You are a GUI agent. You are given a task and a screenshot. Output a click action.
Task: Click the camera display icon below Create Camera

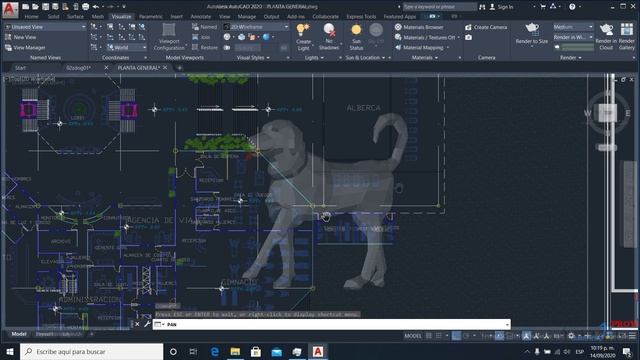[x=468, y=37]
